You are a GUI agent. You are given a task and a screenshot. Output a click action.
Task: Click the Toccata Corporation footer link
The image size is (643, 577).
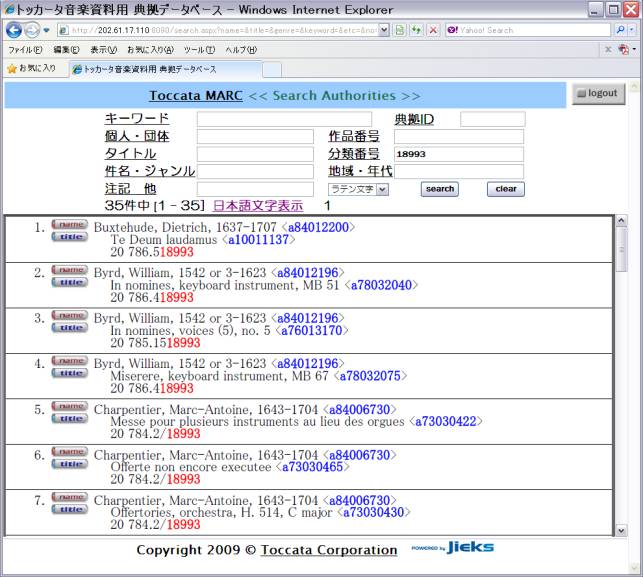pos(329,550)
